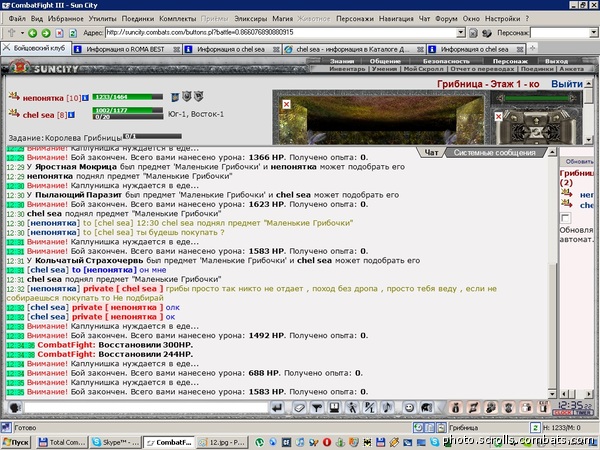Open Total Commander in the taskbar
Screen dimensions: 600x450
(62, 442)
